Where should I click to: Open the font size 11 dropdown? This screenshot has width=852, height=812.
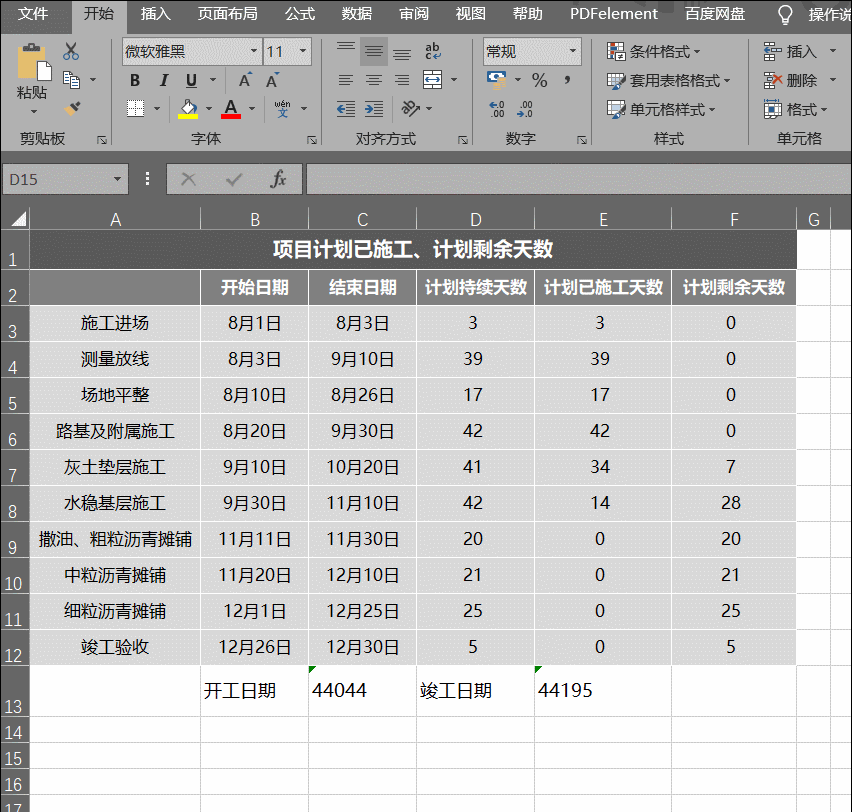303,52
